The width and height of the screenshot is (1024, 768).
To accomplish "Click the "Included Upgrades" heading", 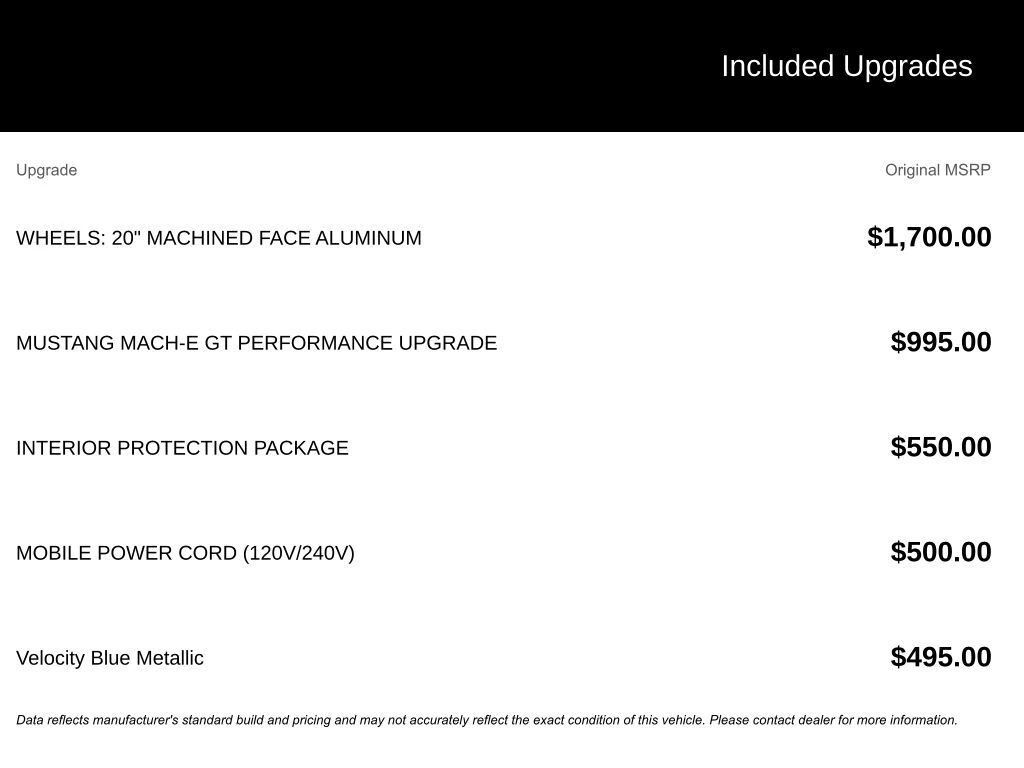I will point(846,66).
